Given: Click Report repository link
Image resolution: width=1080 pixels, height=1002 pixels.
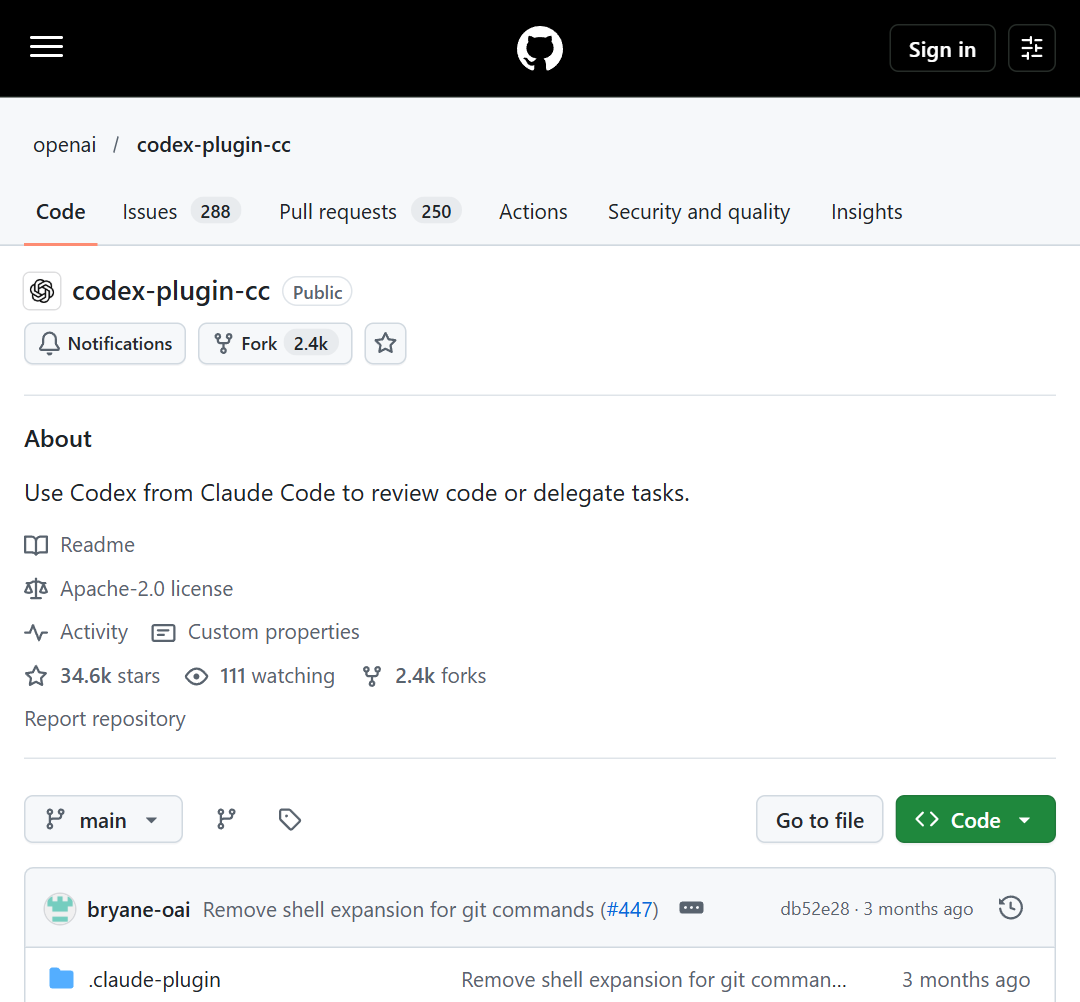Looking at the screenshot, I should [x=105, y=718].
